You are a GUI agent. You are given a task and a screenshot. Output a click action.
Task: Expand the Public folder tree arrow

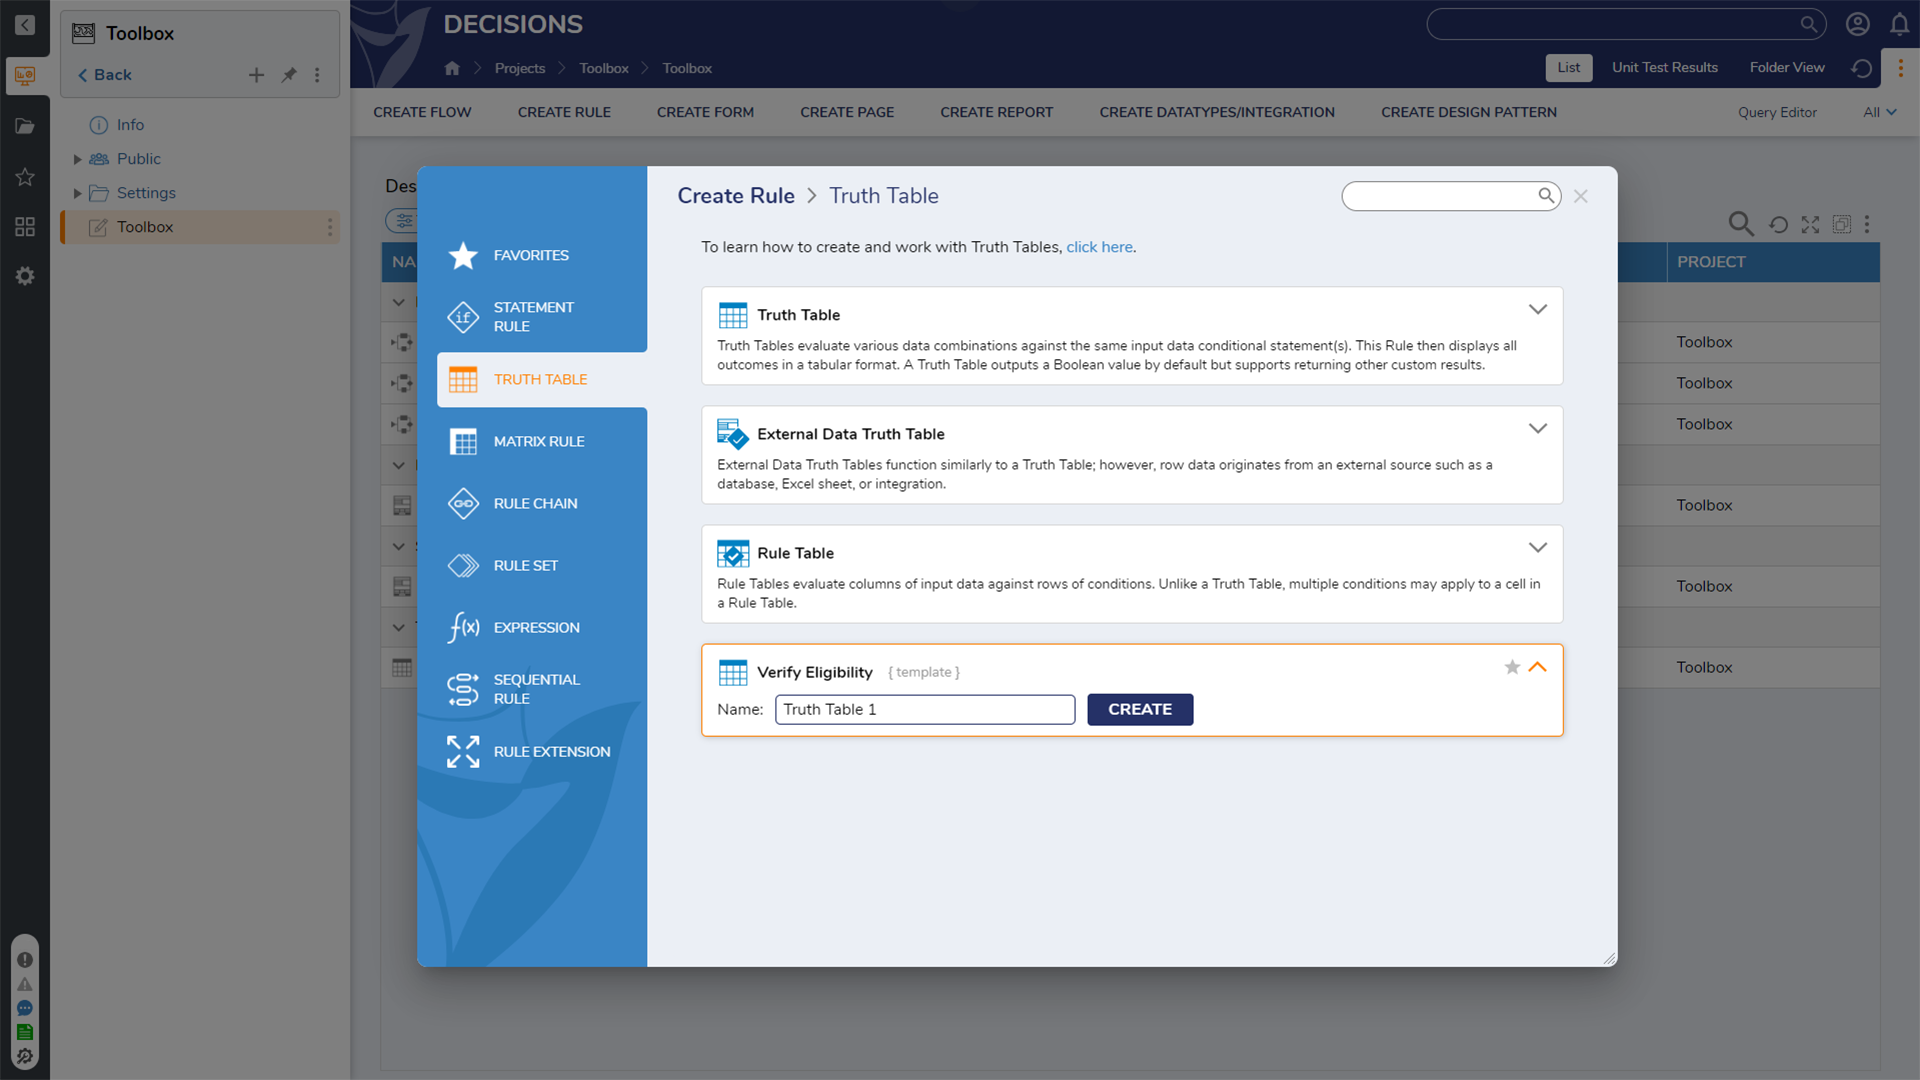tap(77, 159)
